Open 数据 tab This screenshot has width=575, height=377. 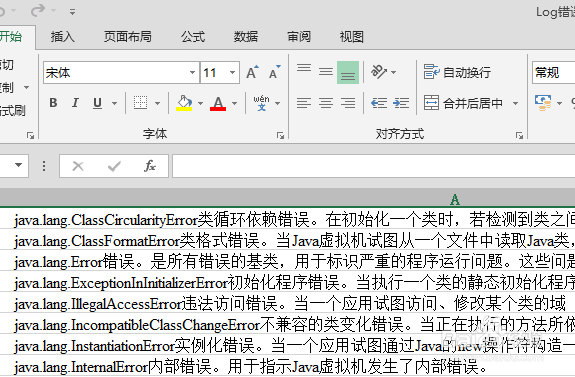point(246,37)
